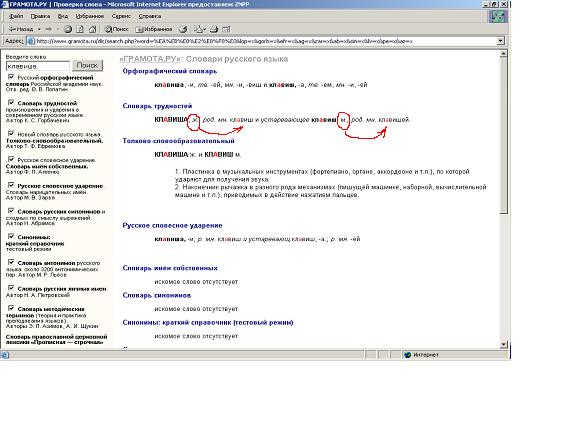Open the Избранное toolbar favorites pane
The height and width of the screenshot is (432, 576).
click(x=154, y=29)
